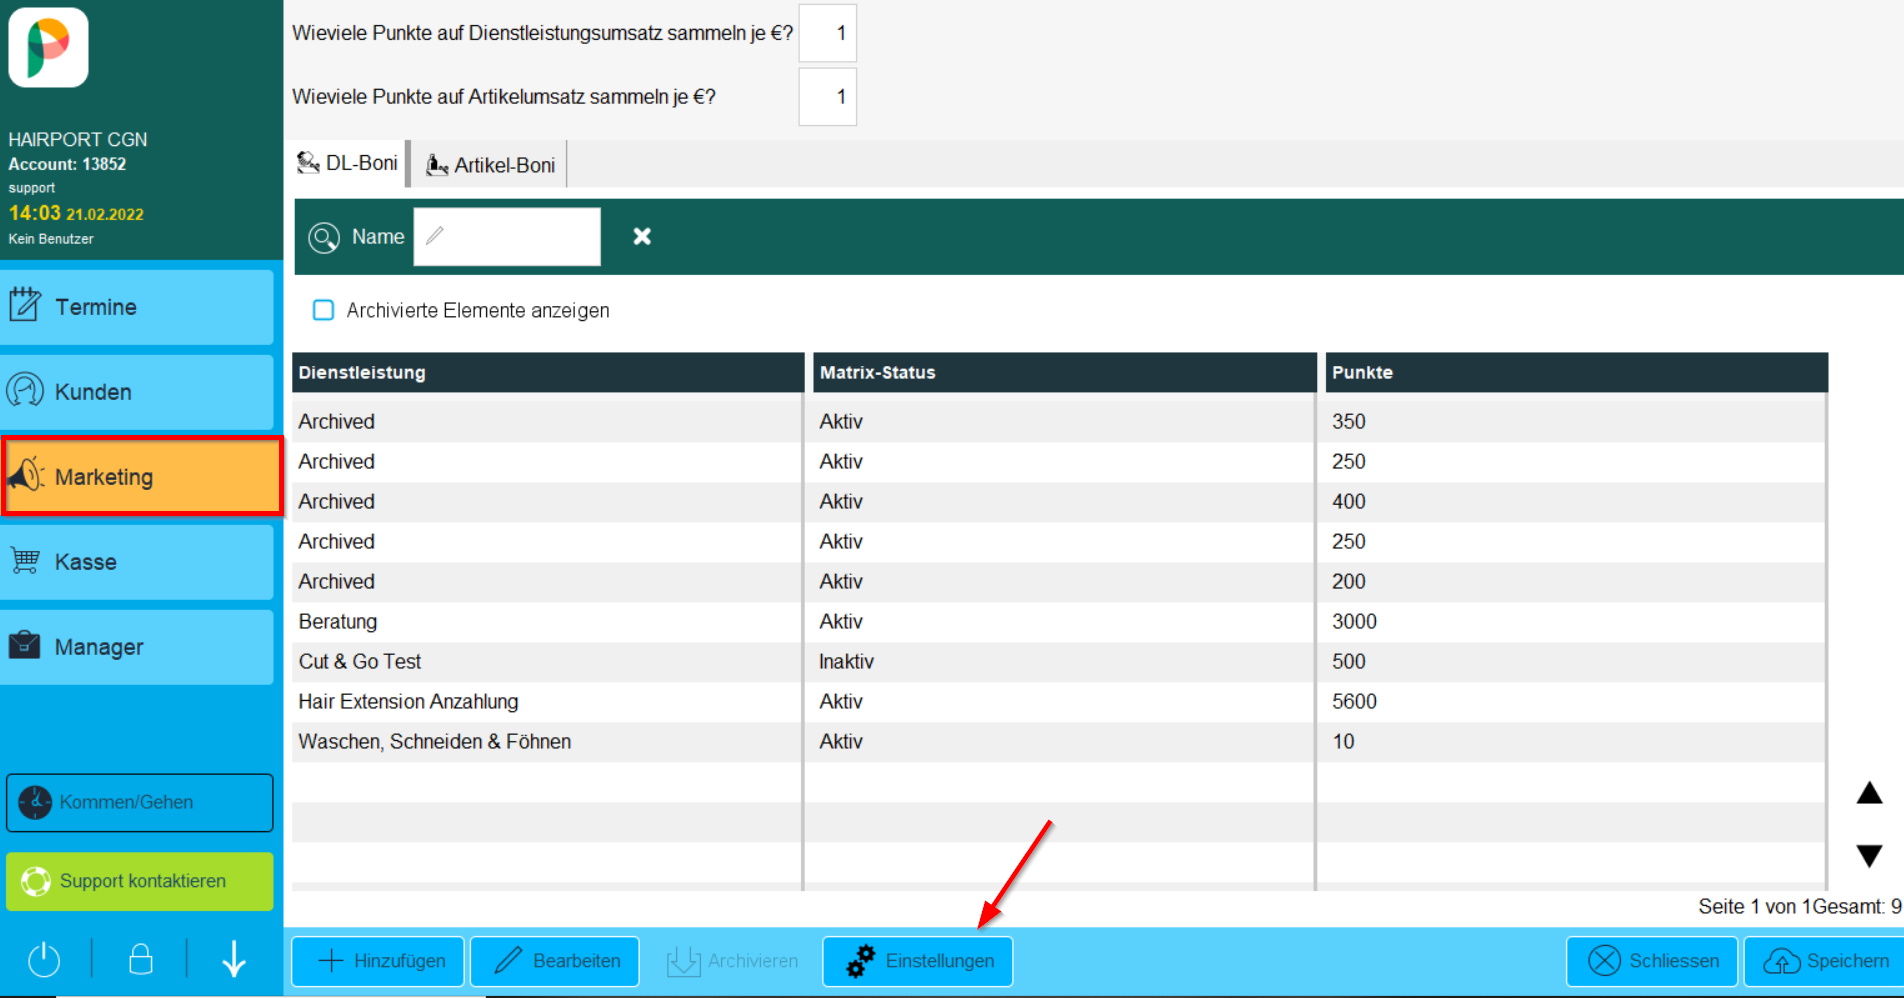This screenshot has width=1904, height=998.
Task: Sort by the Punkte column header
Action: point(1576,372)
